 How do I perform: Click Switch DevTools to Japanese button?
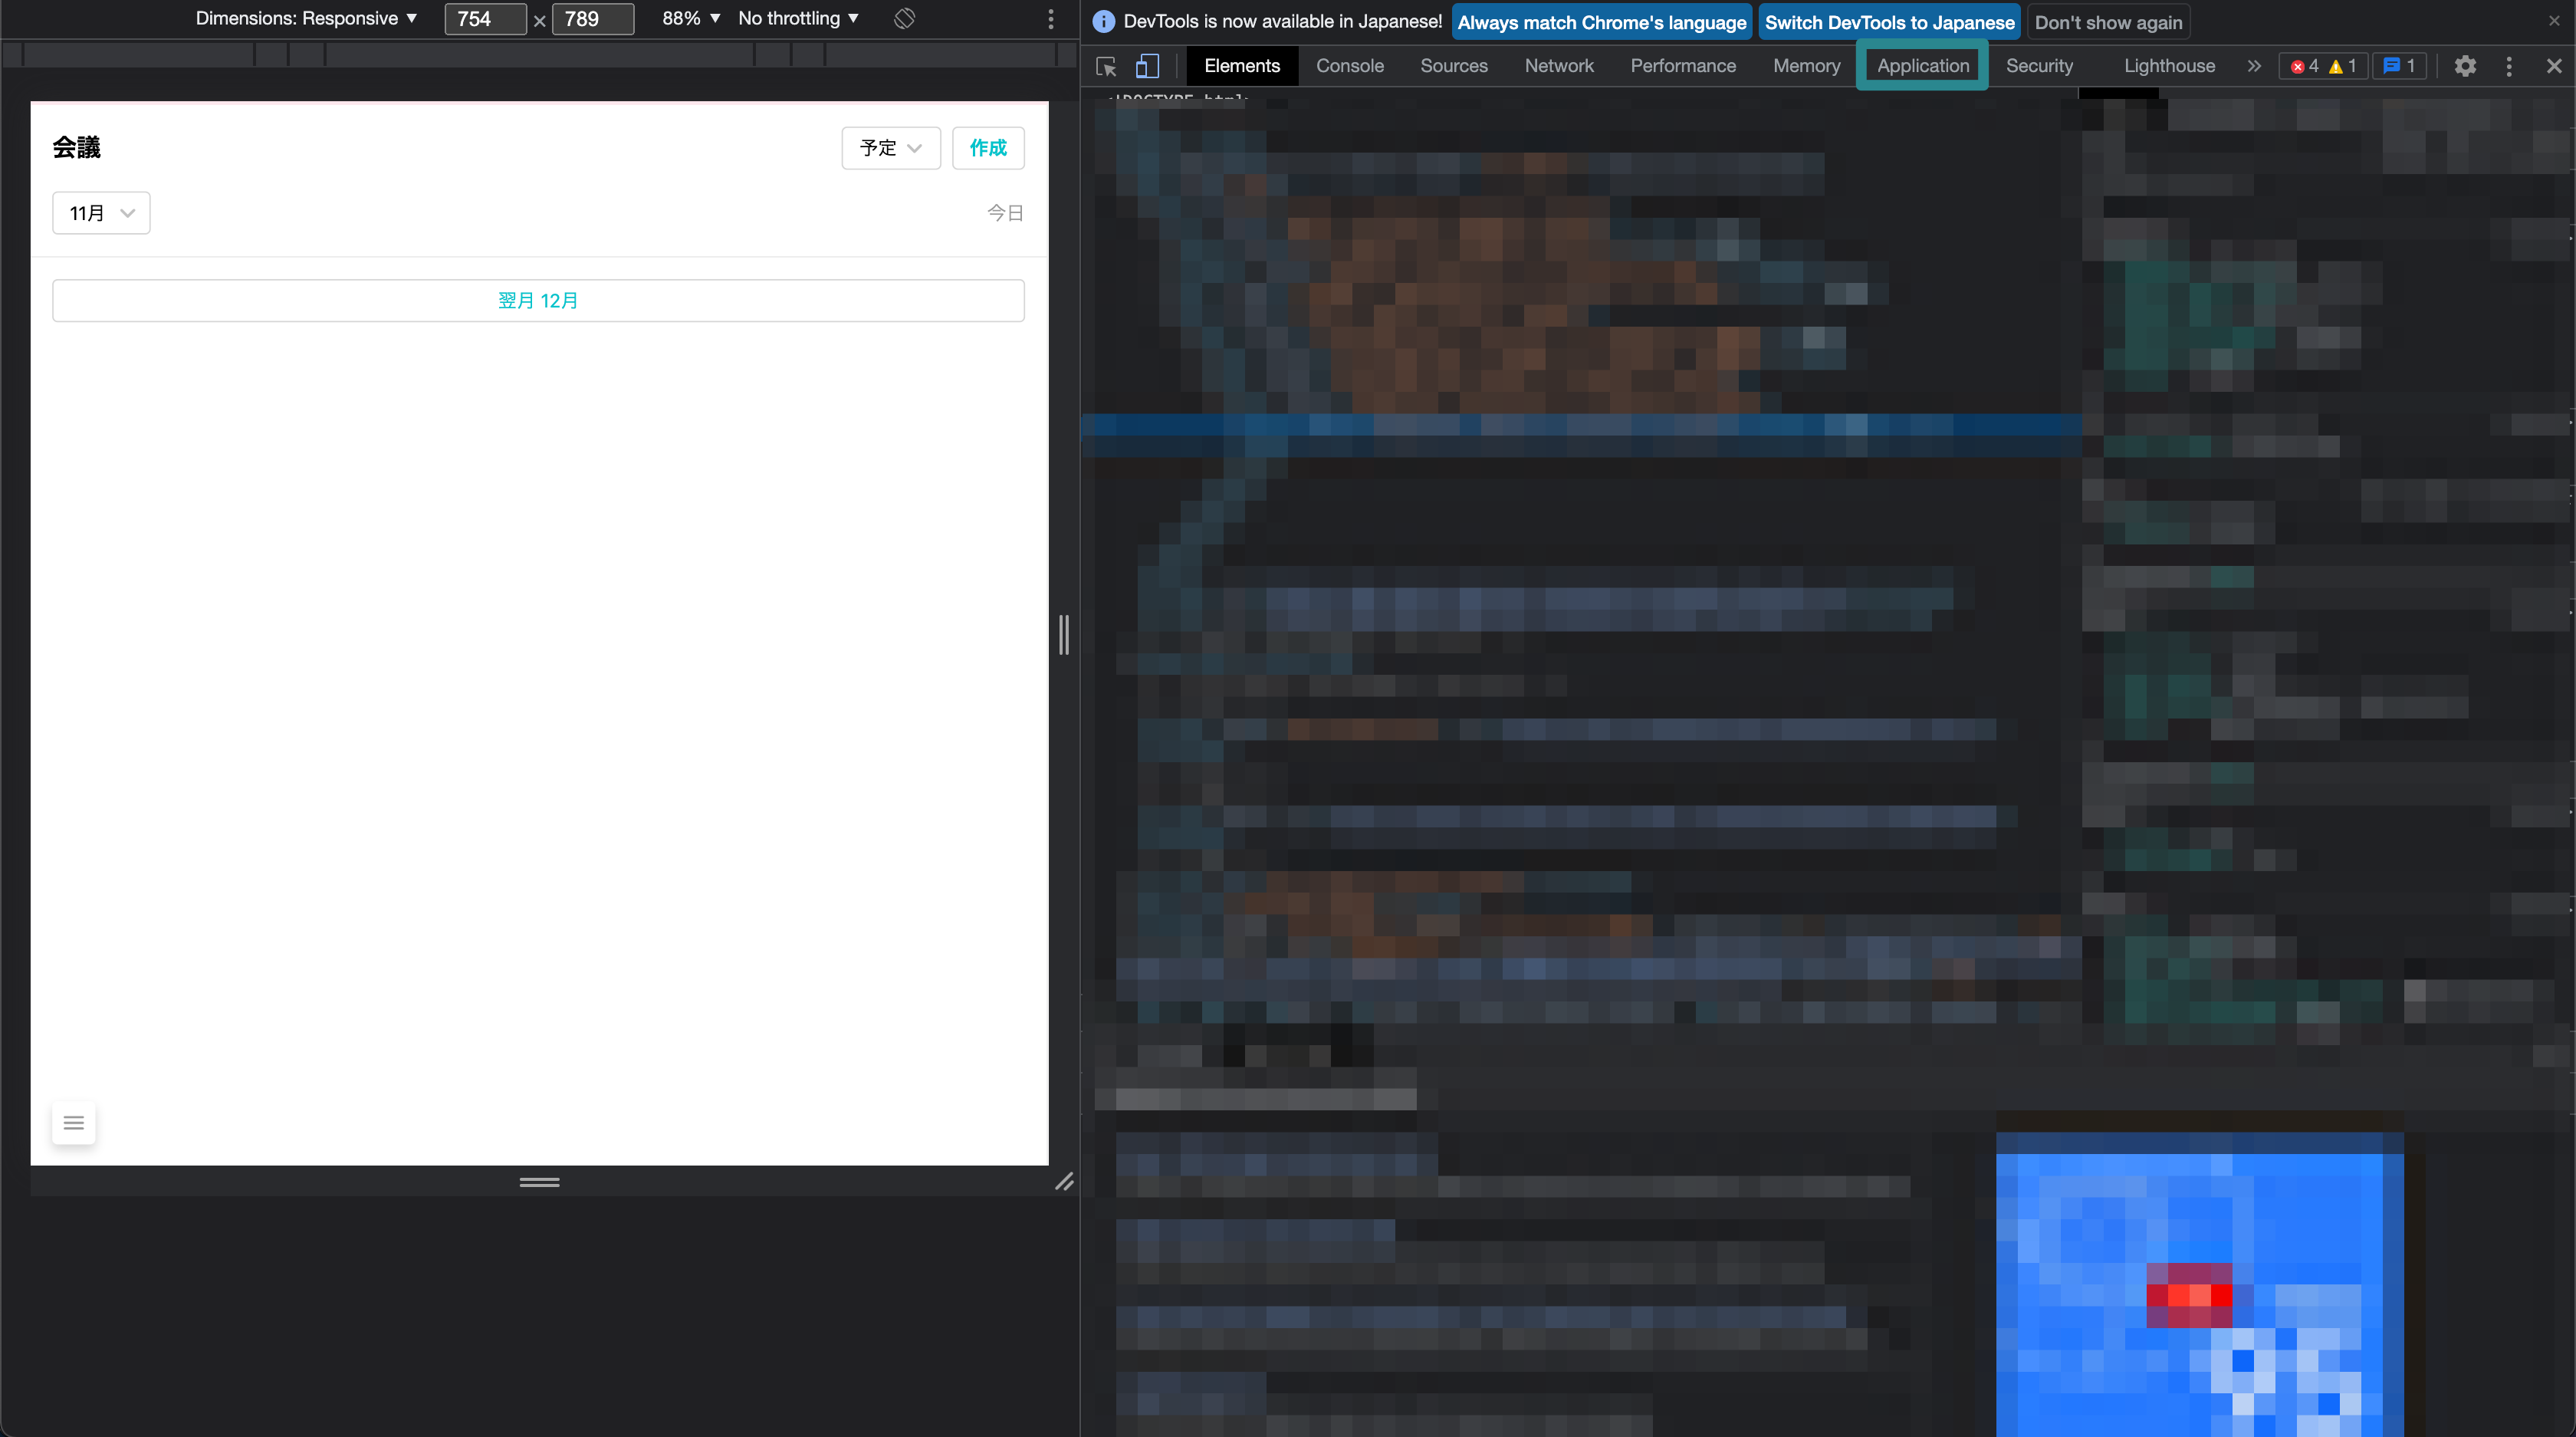pyautogui.click(x=1889, y=22)
